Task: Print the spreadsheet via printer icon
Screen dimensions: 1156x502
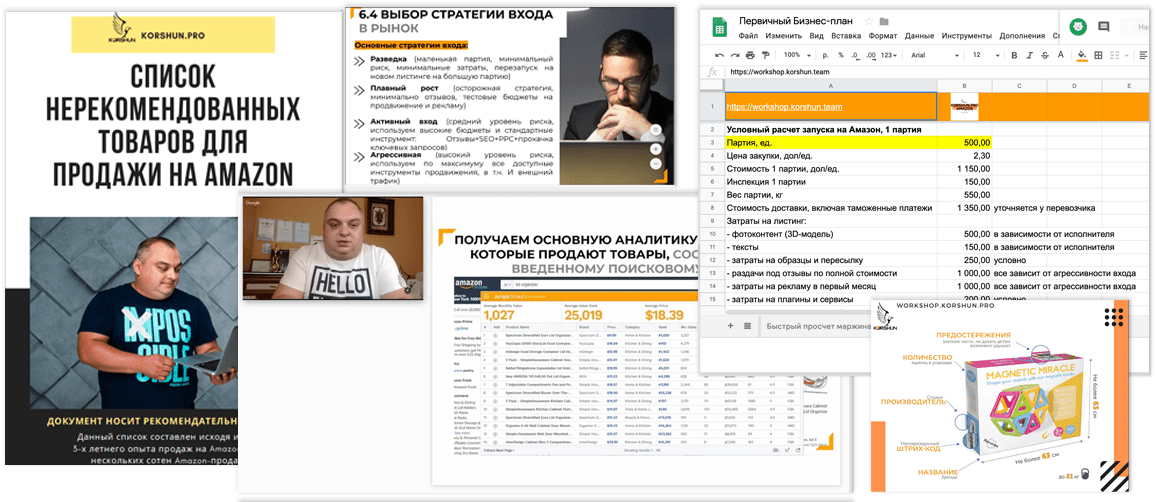Action: point(751,55)
